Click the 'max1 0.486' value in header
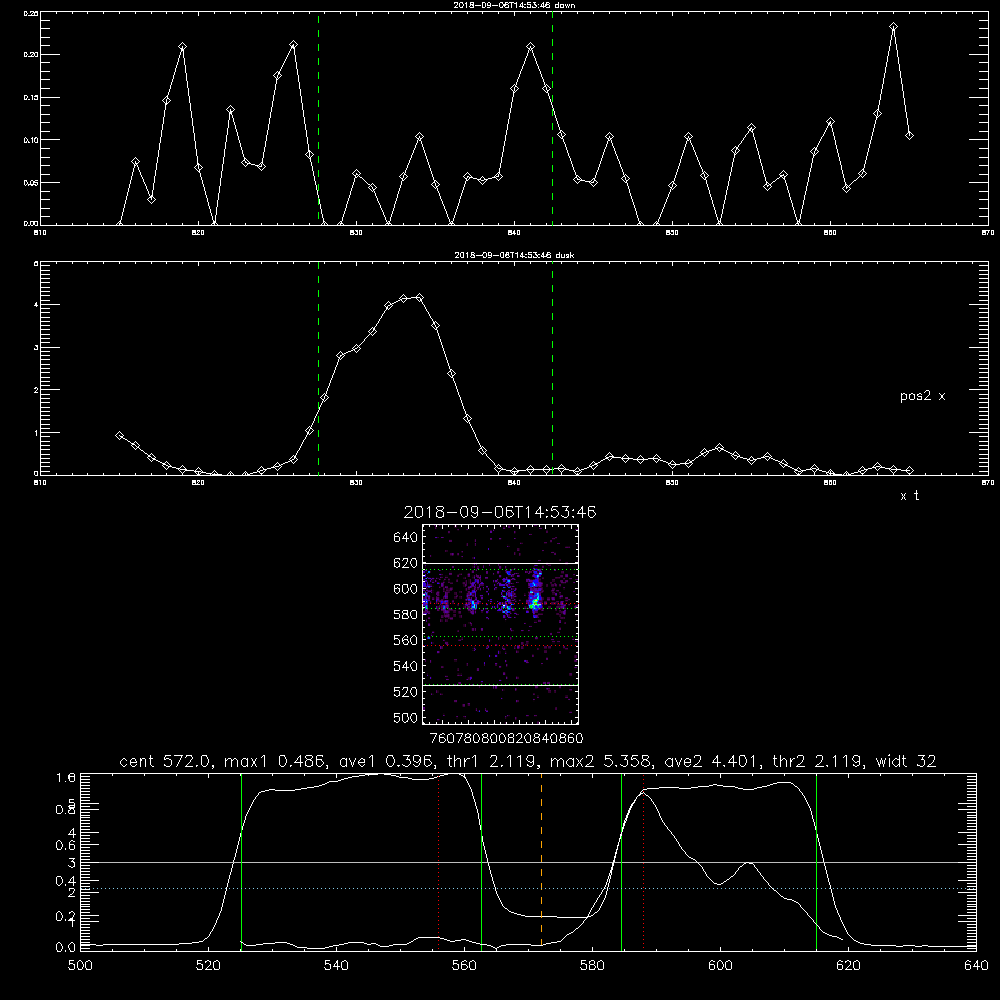Screen dimensions: 1000x1000 click(x=275, y=761)
